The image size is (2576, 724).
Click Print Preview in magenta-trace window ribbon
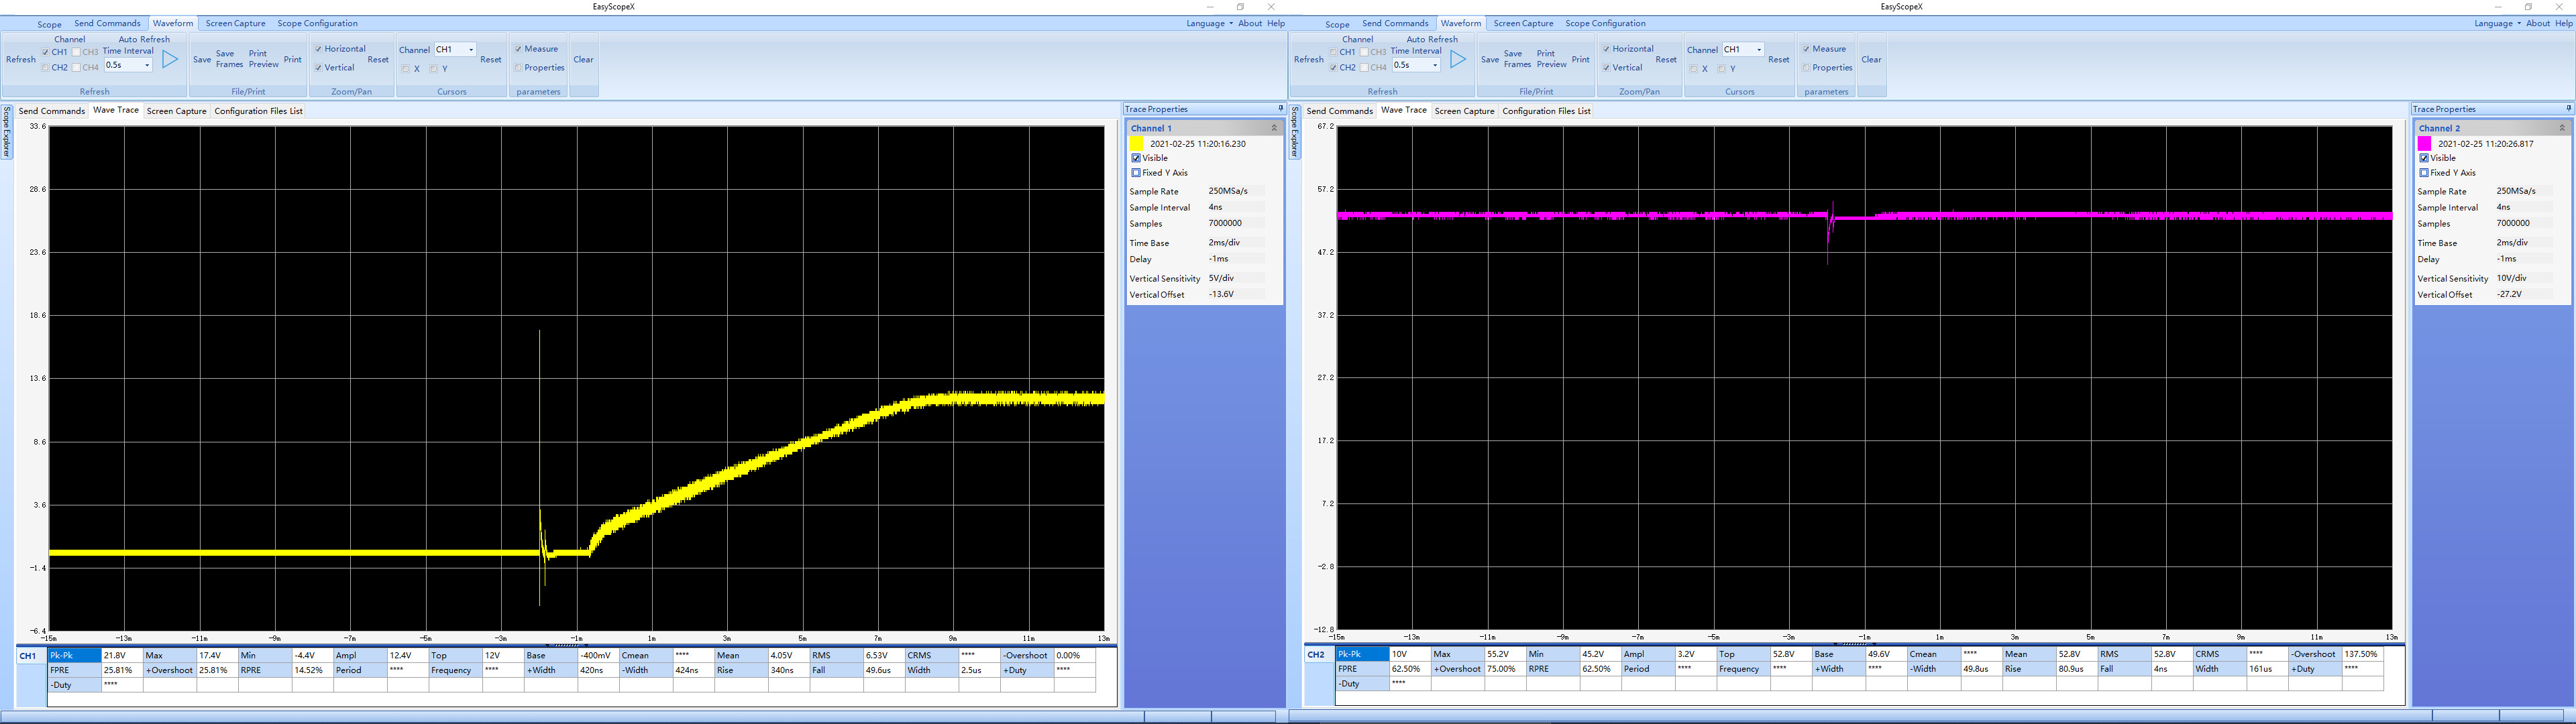coord(1551,59)
